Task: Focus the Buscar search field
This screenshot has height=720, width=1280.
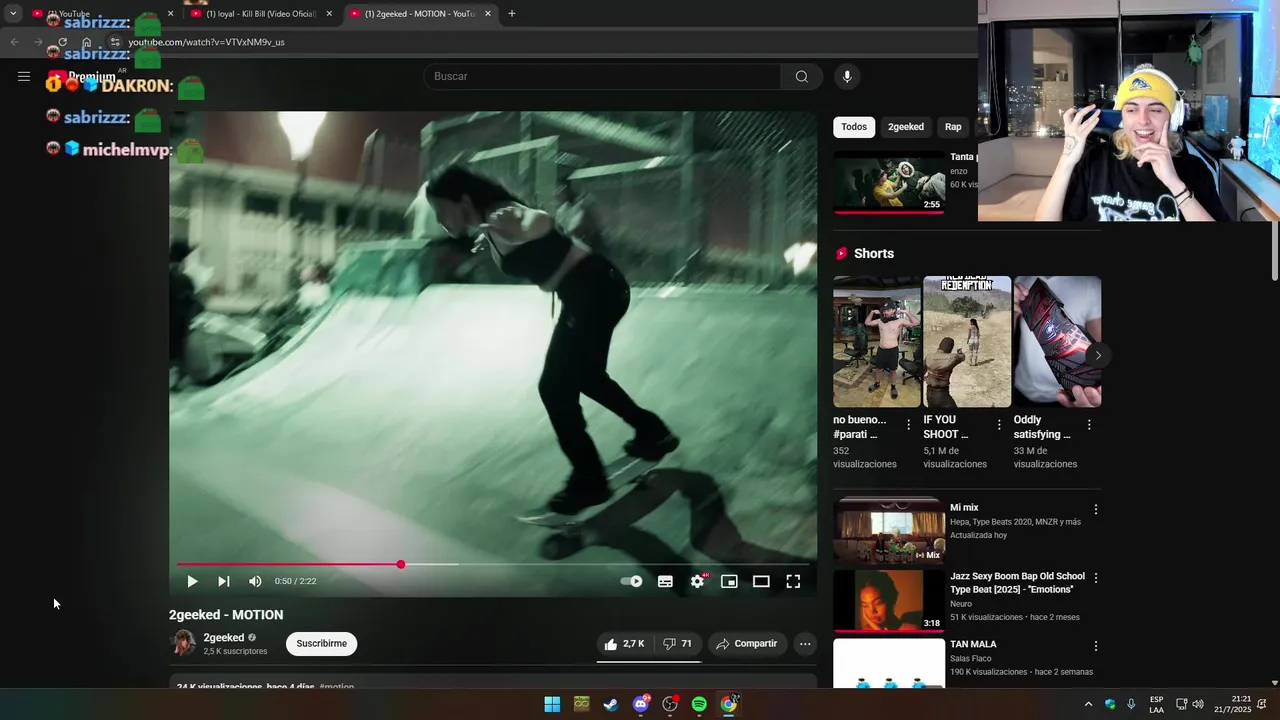Action: point(603,76)
